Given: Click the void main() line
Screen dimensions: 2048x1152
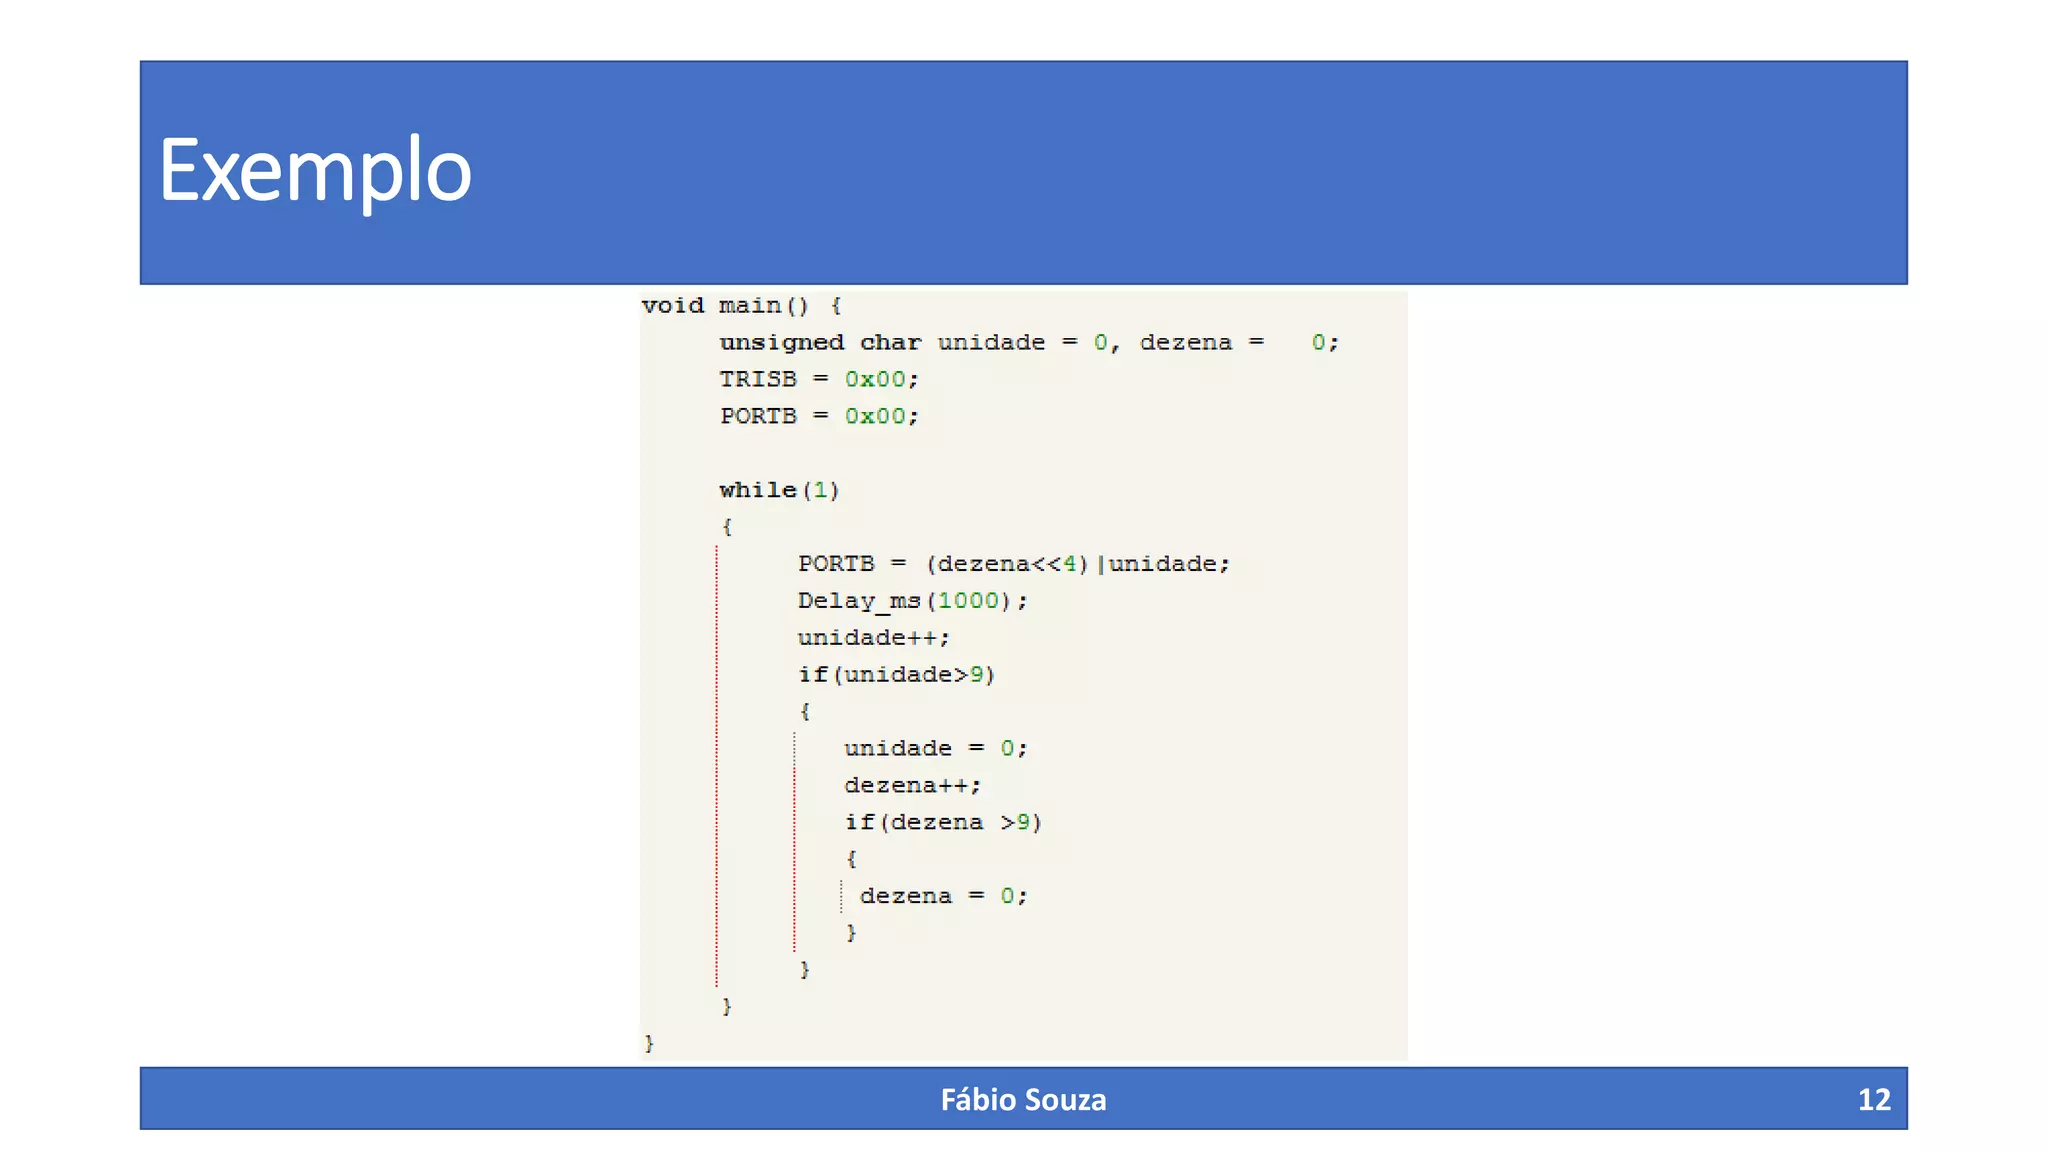Looking at the screenshot, I should click(741, 305).
